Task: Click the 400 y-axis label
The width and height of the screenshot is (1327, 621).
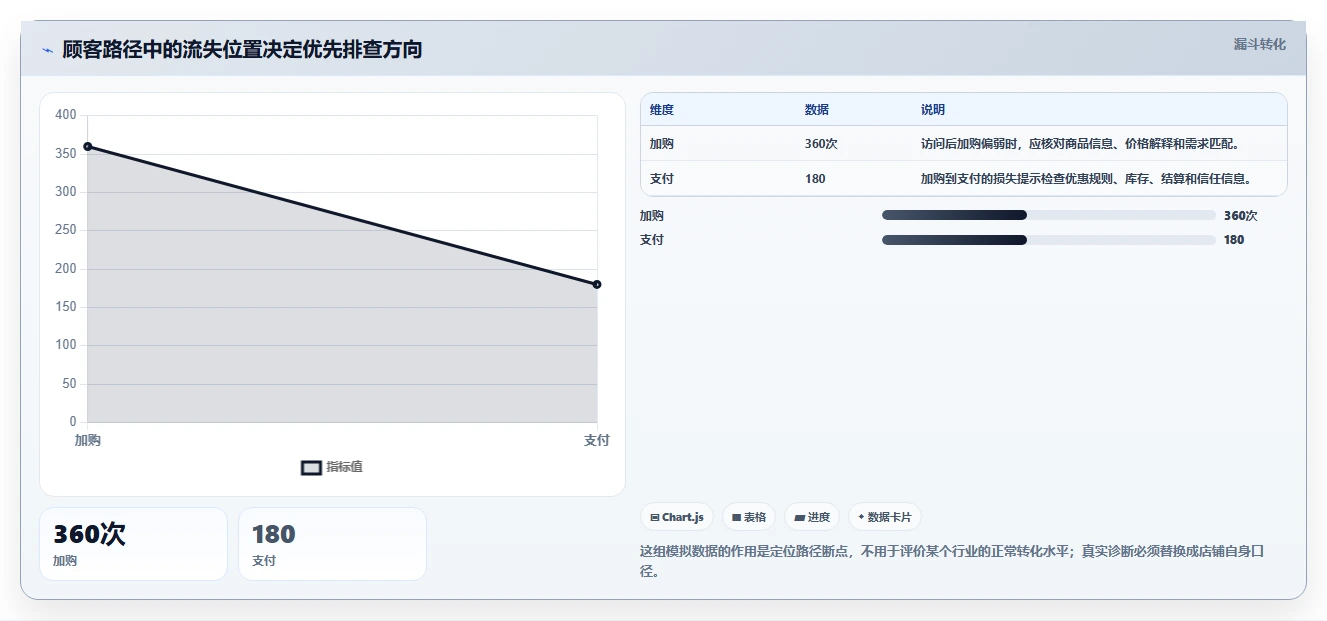Action: pyautogui.click(x=66, y=115)
